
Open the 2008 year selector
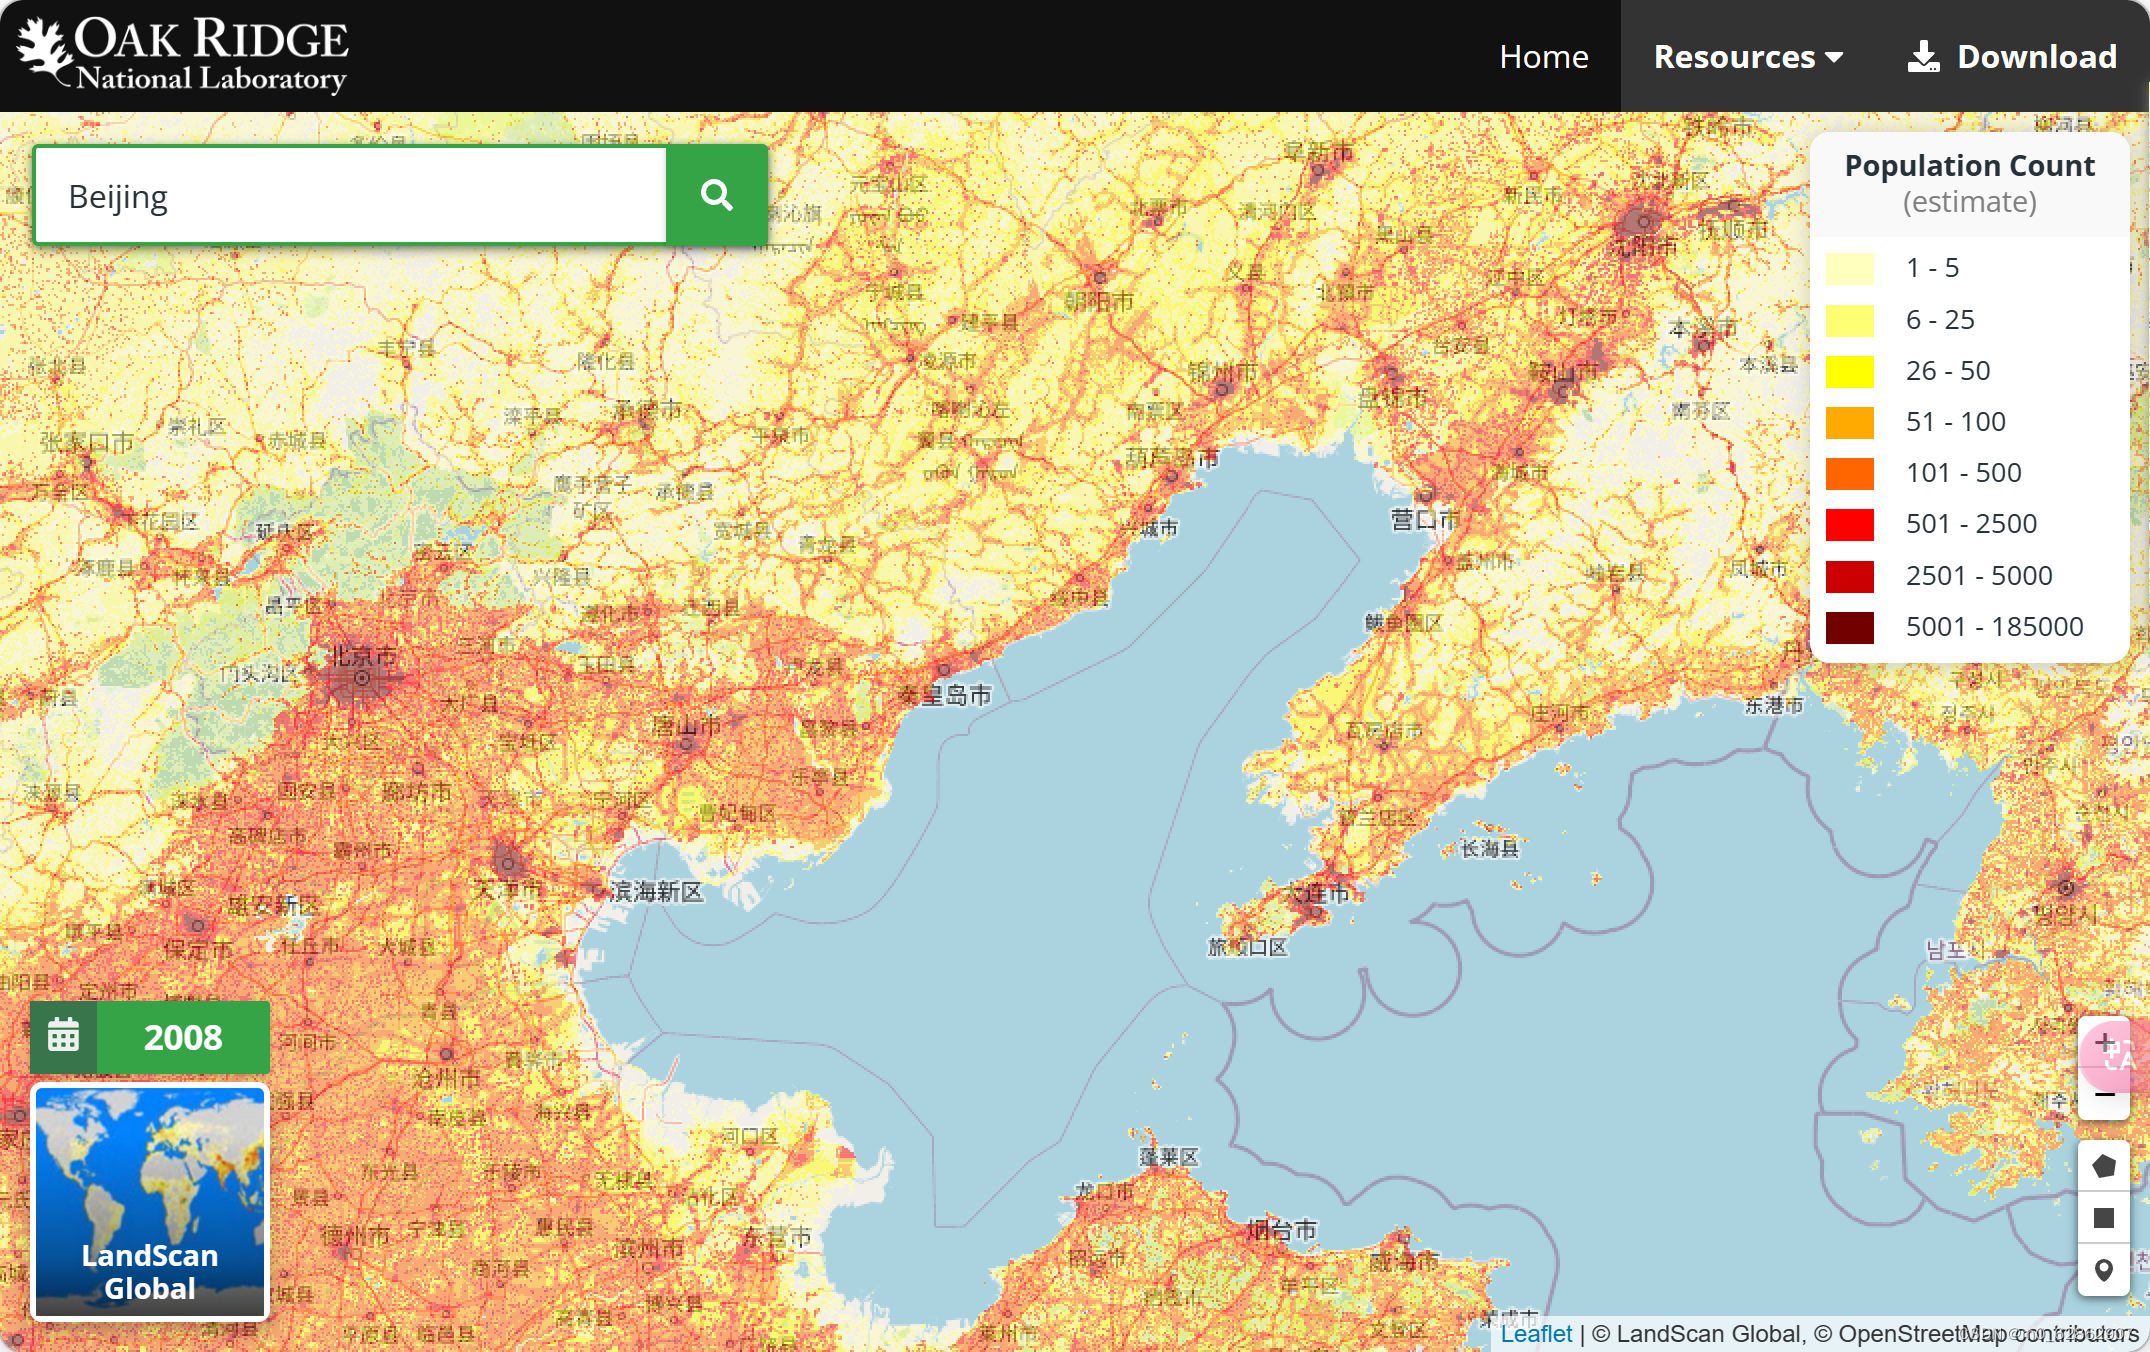[183, 1037]
